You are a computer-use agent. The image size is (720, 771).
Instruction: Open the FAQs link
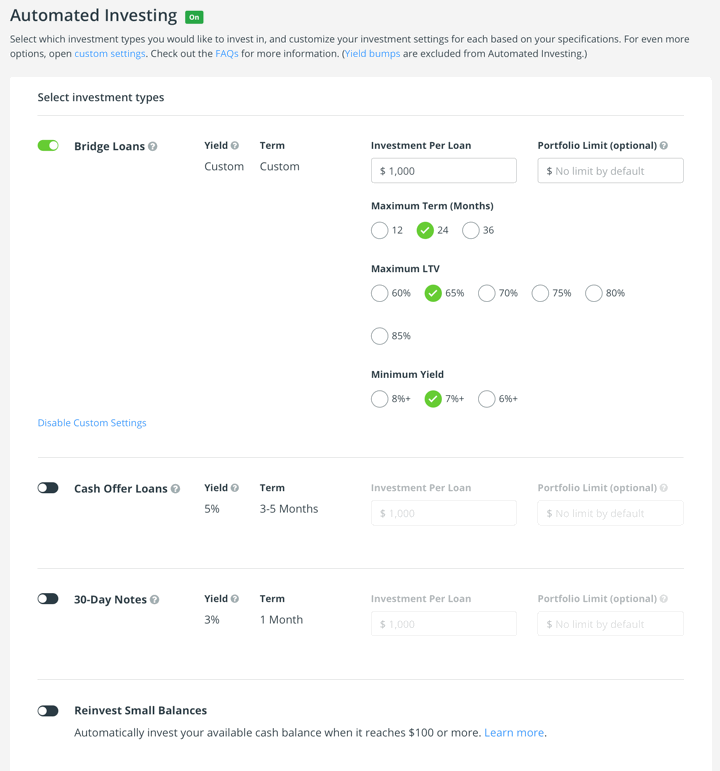227,54
